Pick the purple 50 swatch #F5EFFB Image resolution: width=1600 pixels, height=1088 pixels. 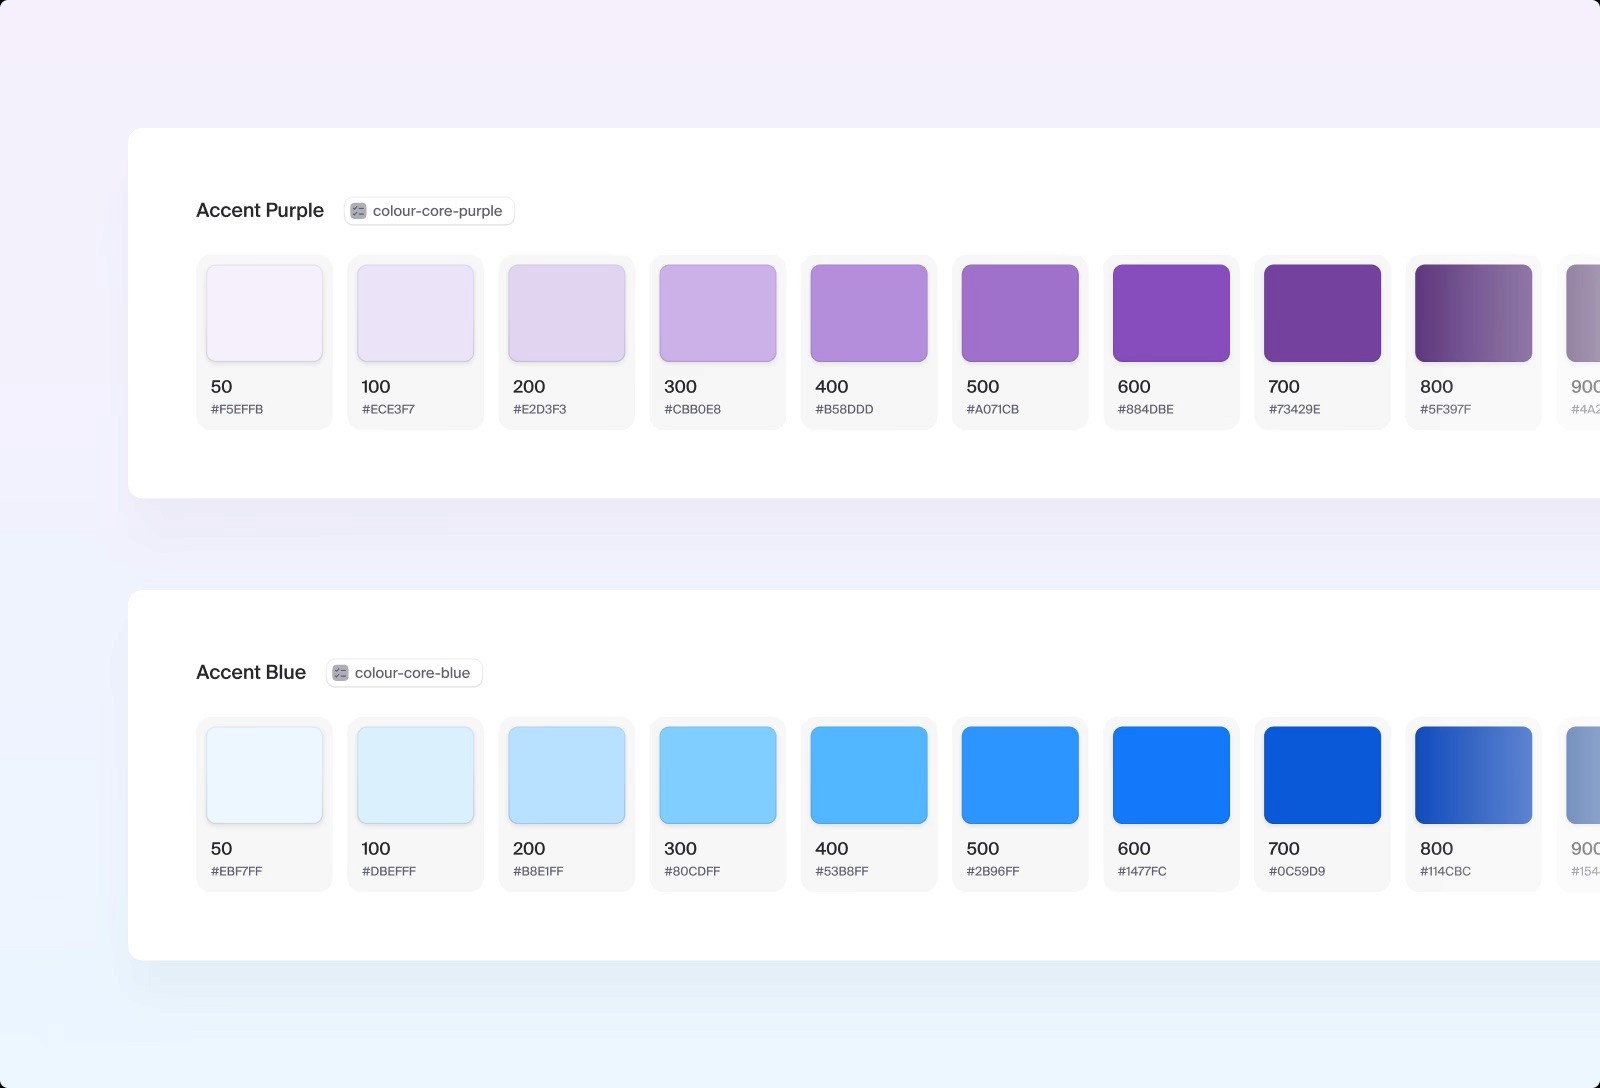[264, 313]
